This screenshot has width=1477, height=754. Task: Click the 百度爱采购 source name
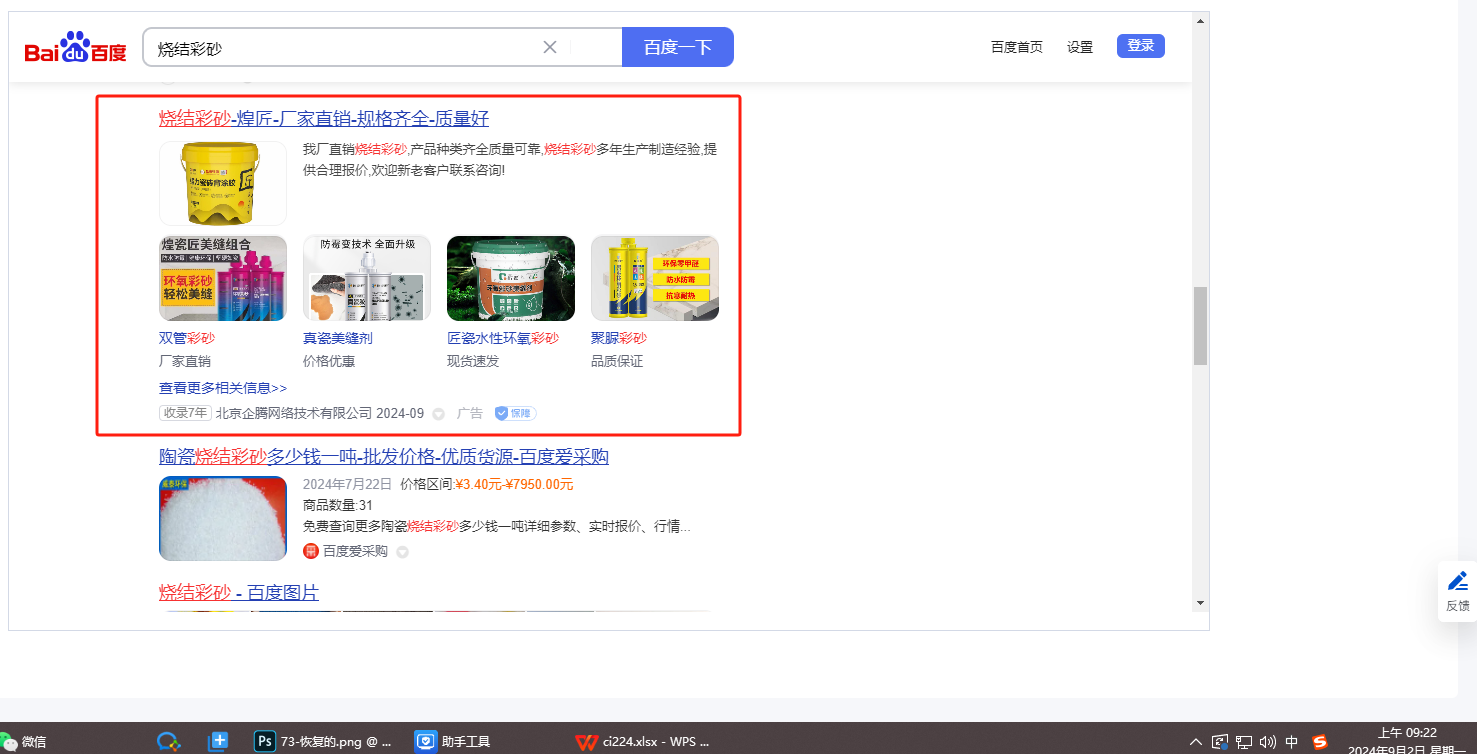(355, 551)
